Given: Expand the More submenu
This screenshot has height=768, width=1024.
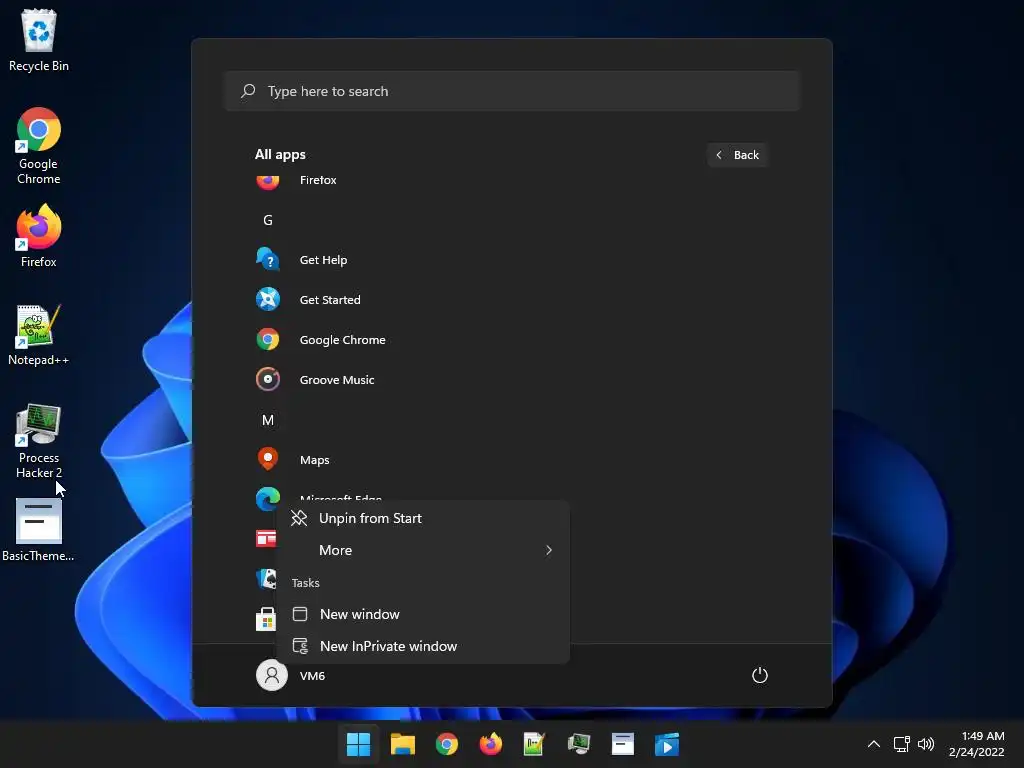Looking at the screenshot, I should click(x=423, y=551).
